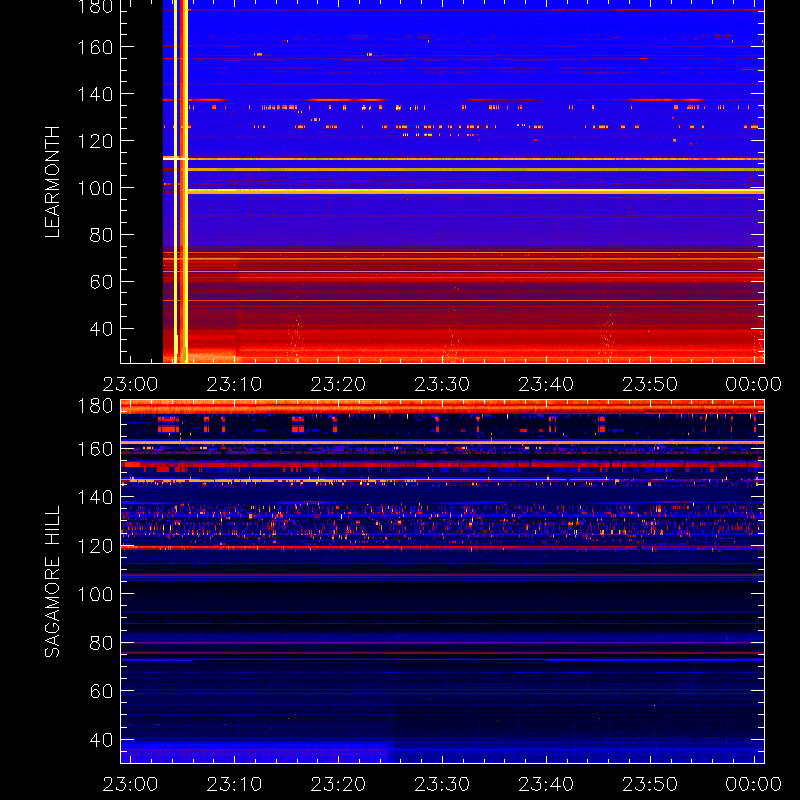The width and height of the screenshot is (800, 800).
Task: Click the LEARMONTH axis title
Action: pyautogui.click(x=52, y=182)
